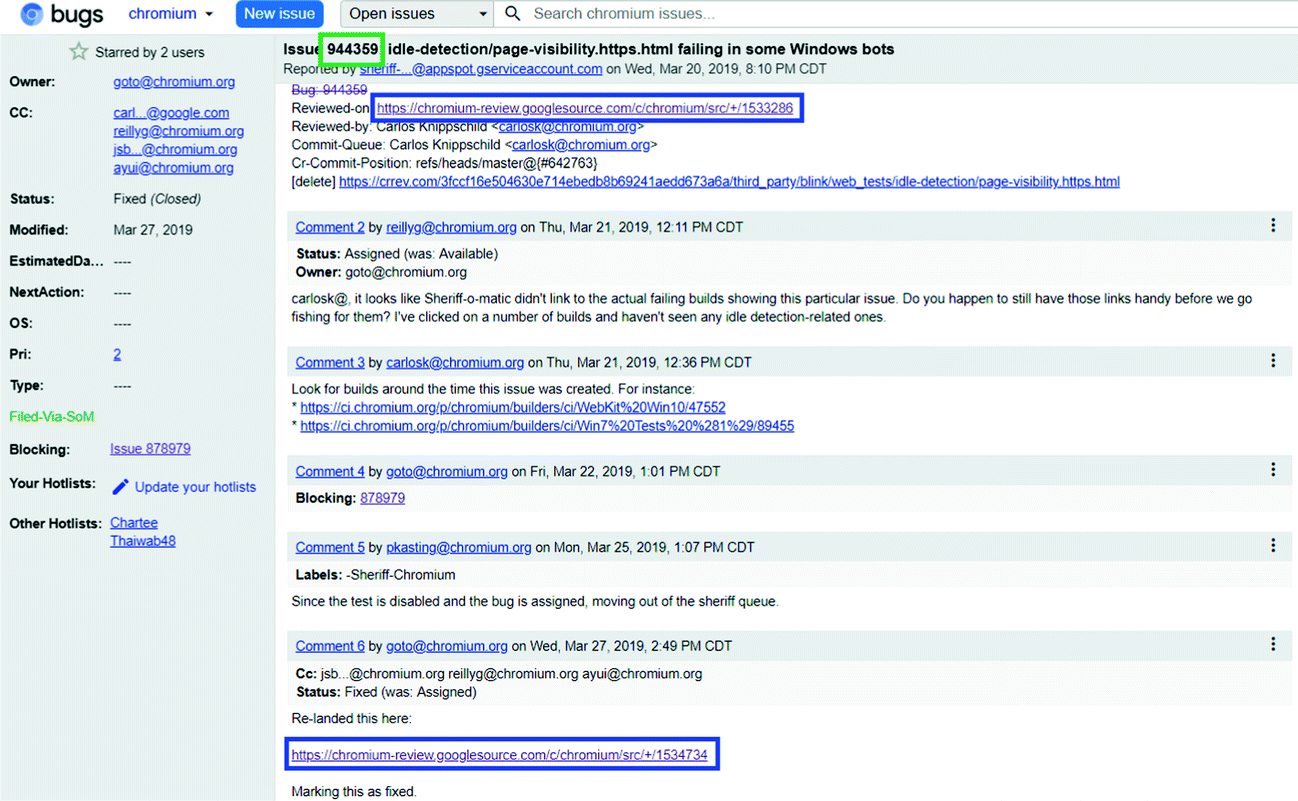Click the Status: Fixed (was: Assigned) line
The width and height of the screenshot is (1298, 801).
coord(387,692)
